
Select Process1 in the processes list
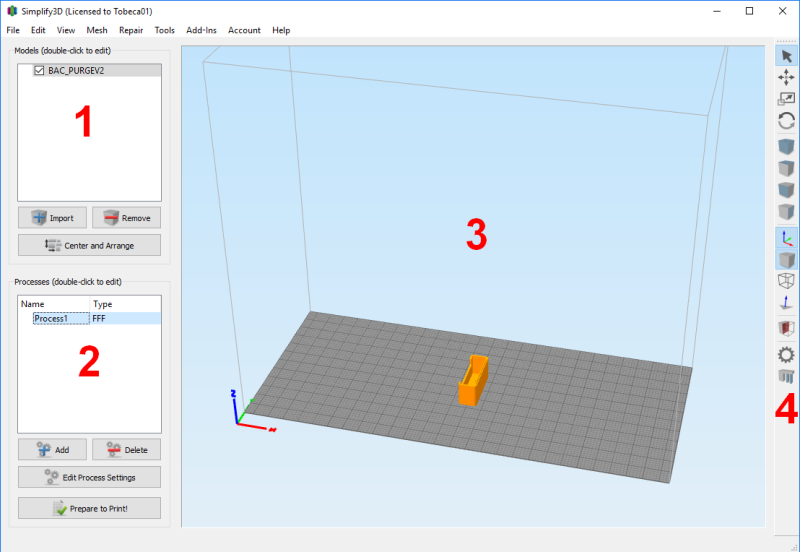pyautogui.click(x=50, y=318)
